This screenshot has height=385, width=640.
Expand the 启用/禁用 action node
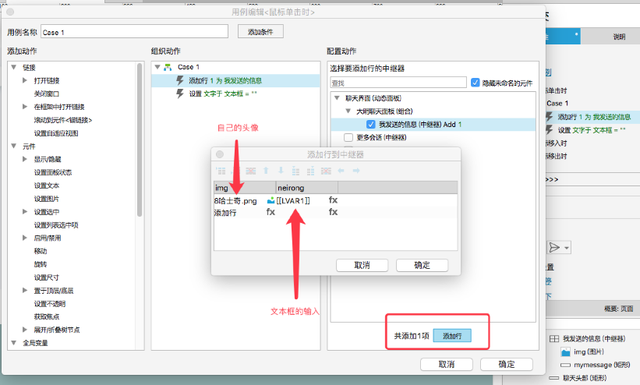tap(25, 238)
